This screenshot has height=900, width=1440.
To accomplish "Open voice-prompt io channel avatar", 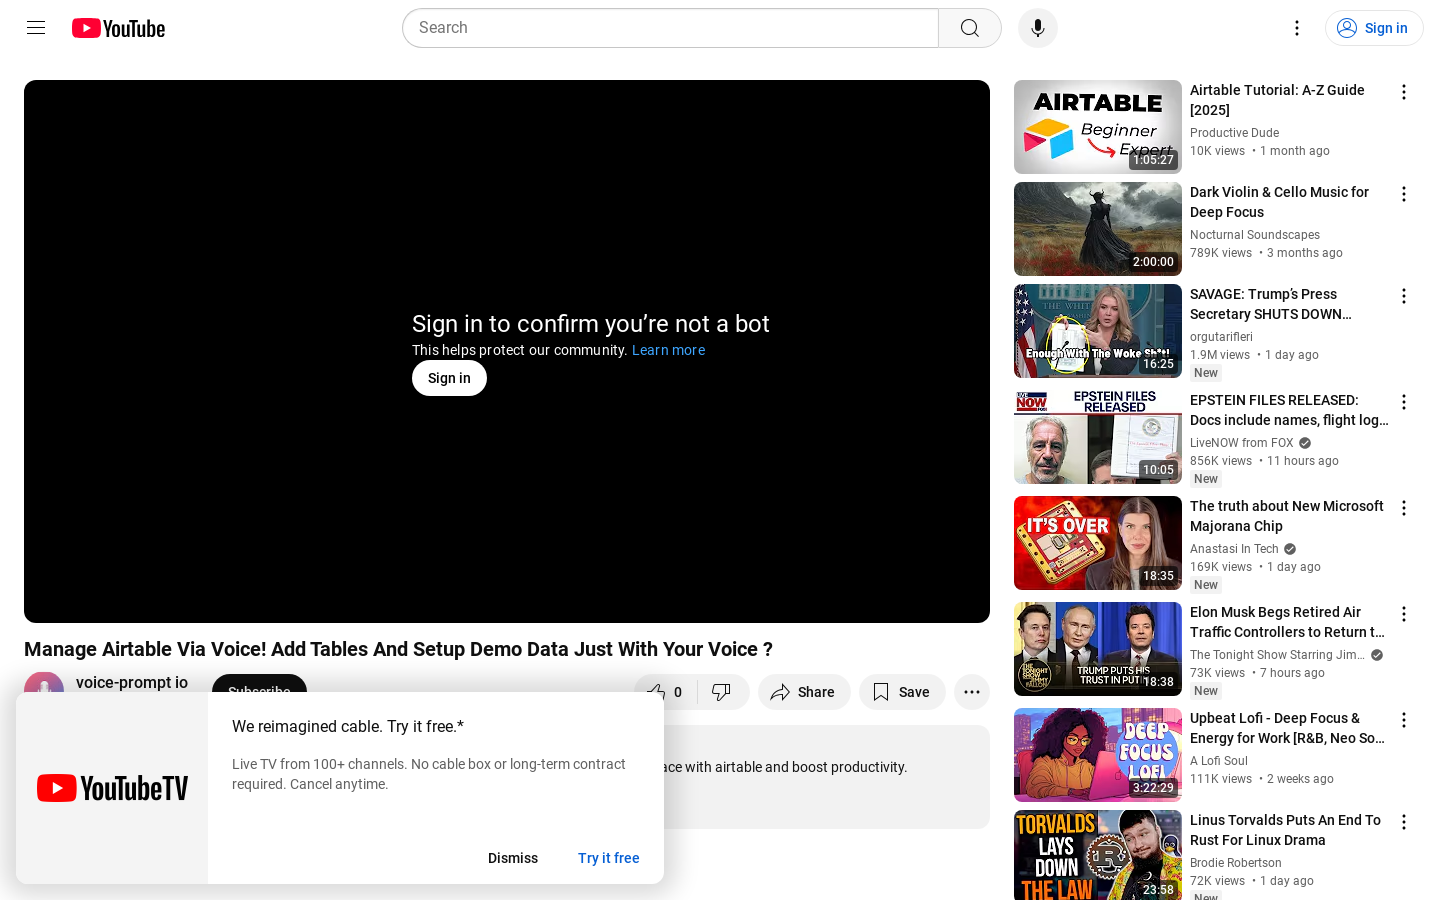I will point(44,683).
